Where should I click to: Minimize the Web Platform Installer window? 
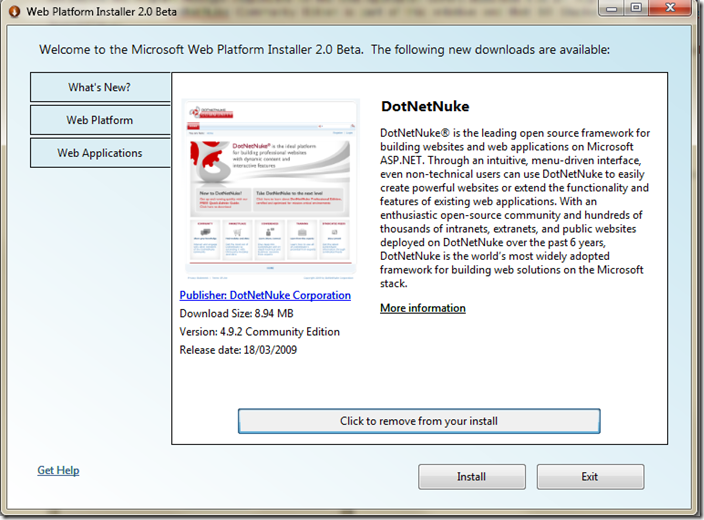pos(612,8)
